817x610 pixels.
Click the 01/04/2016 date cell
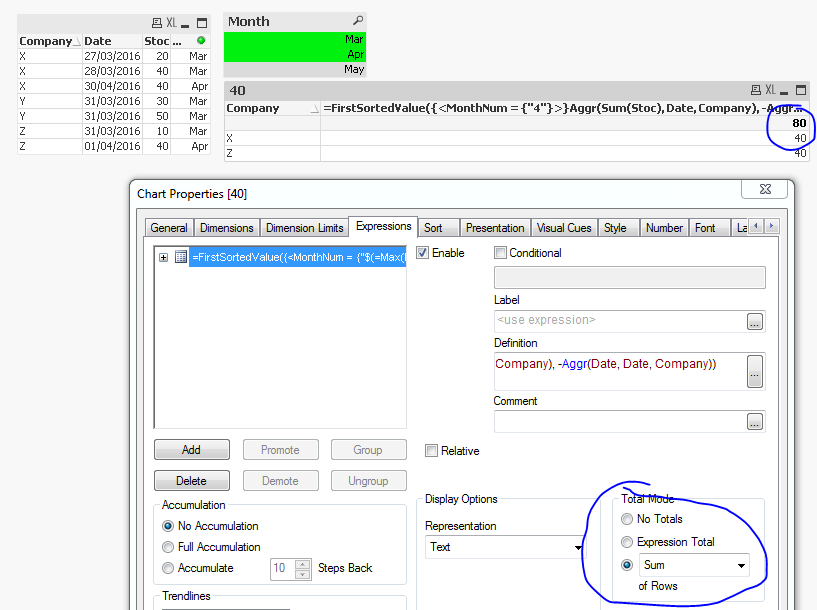pyautogui.click(x=113, y=146)
